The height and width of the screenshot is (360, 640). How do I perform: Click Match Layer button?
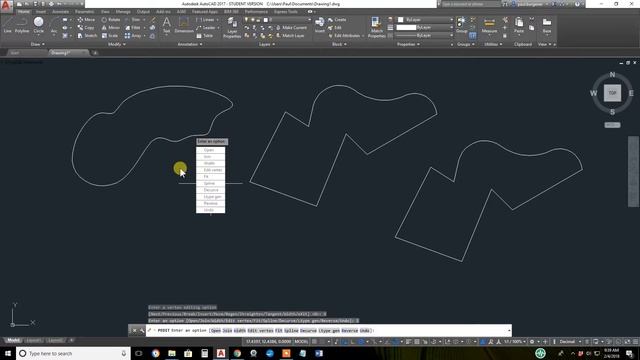[x=290, y=36]
